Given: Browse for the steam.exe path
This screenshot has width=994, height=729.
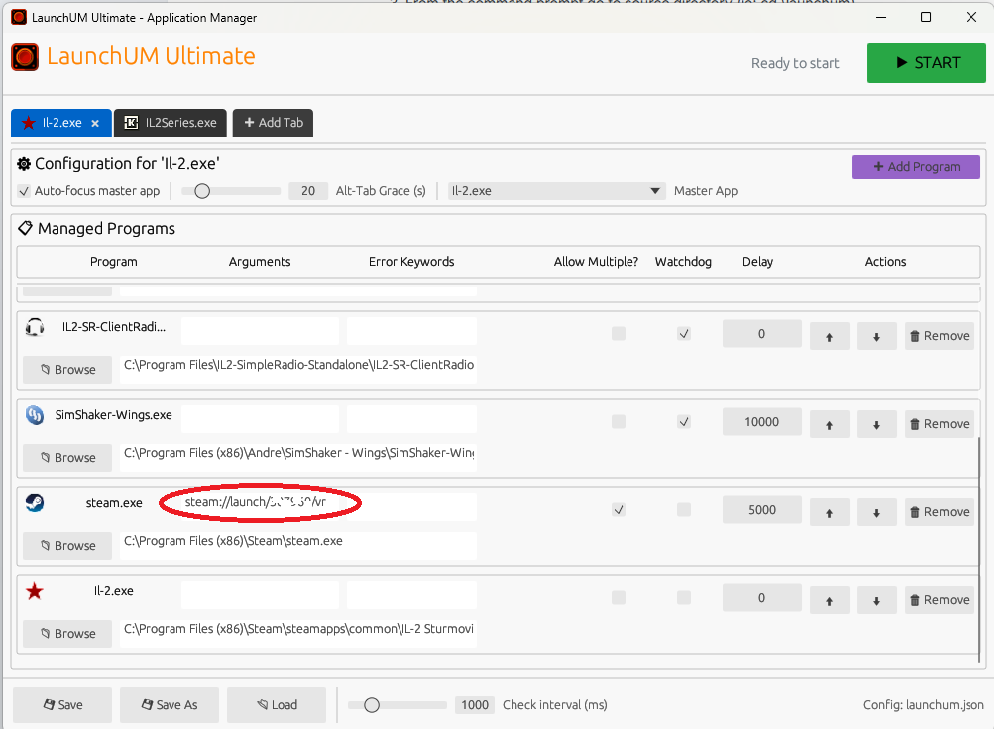Looking at the screenshot, I should (x=67, y=546).
